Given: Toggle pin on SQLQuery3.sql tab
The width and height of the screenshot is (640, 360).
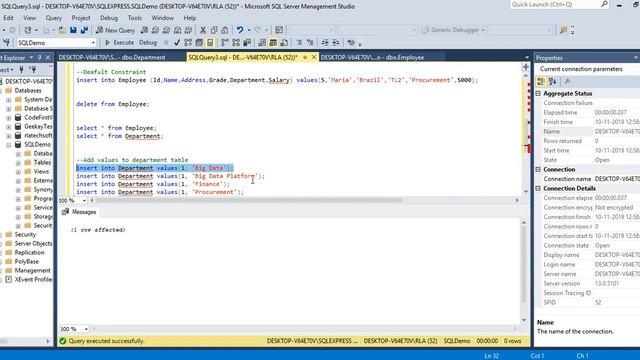Looking at the screenshot, I should (x=304, y=58).
